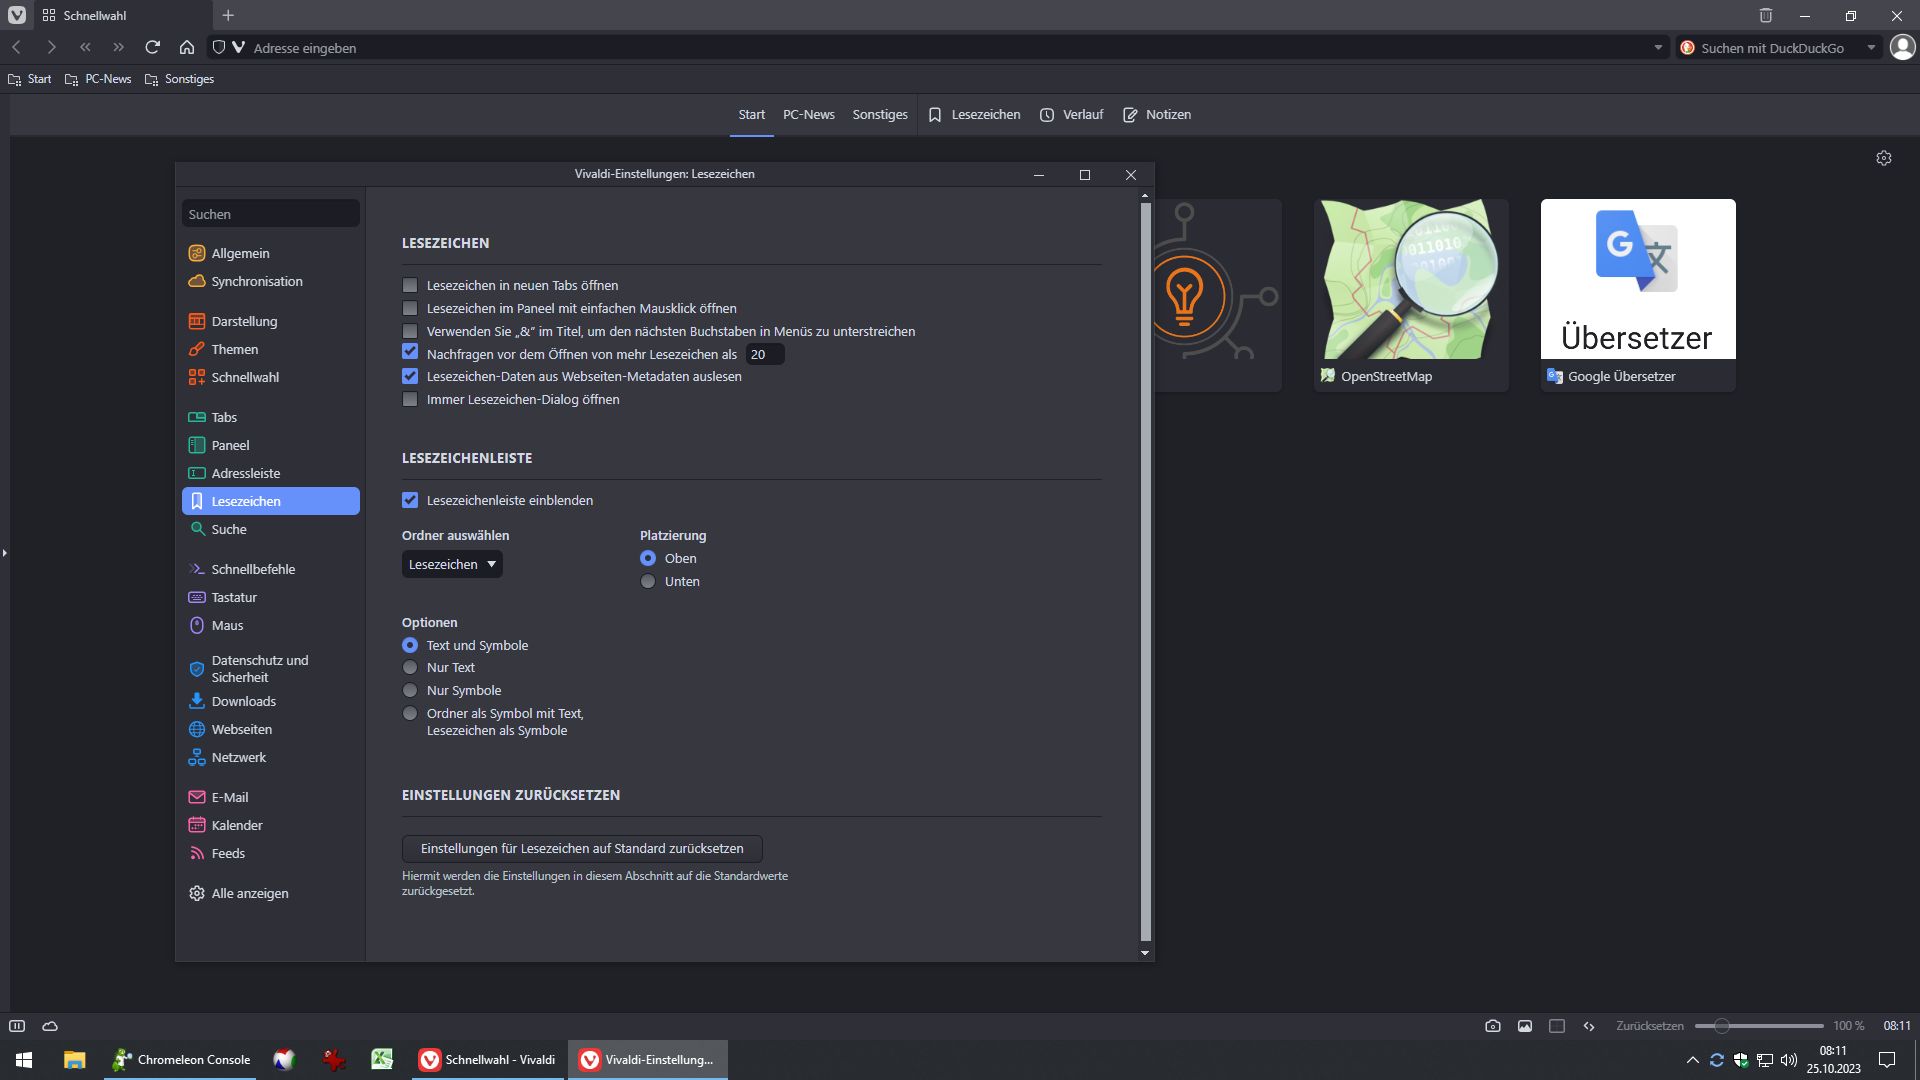This screenshot has width=1920, height=1080.
Task: Open the Tabs settings section
Action: (x=224, y=418)
